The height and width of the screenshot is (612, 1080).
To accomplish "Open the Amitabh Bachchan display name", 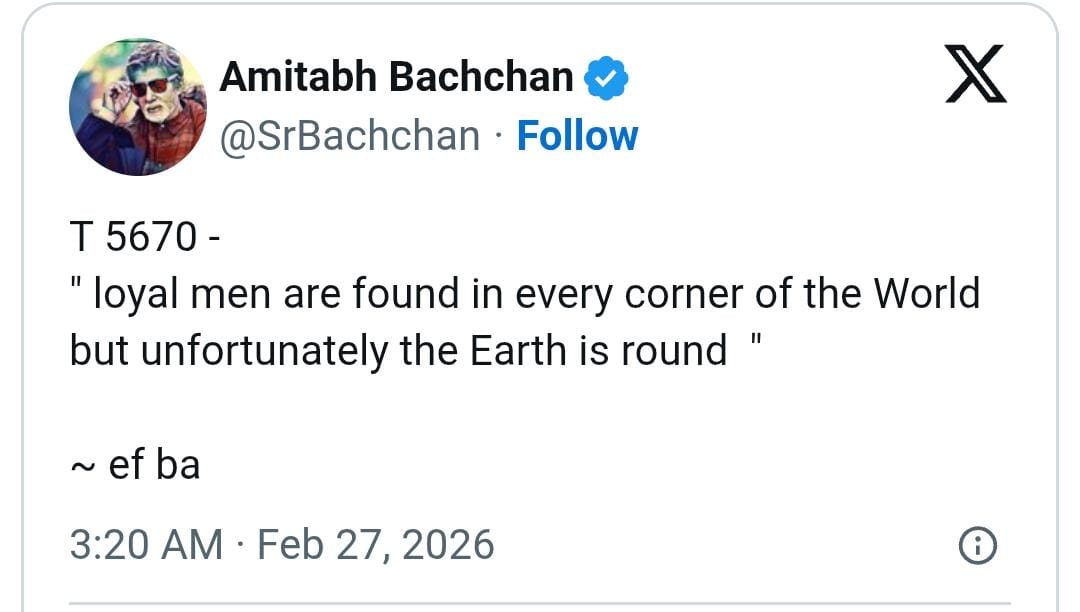I will pyautogui.click(x=396, y=77).
